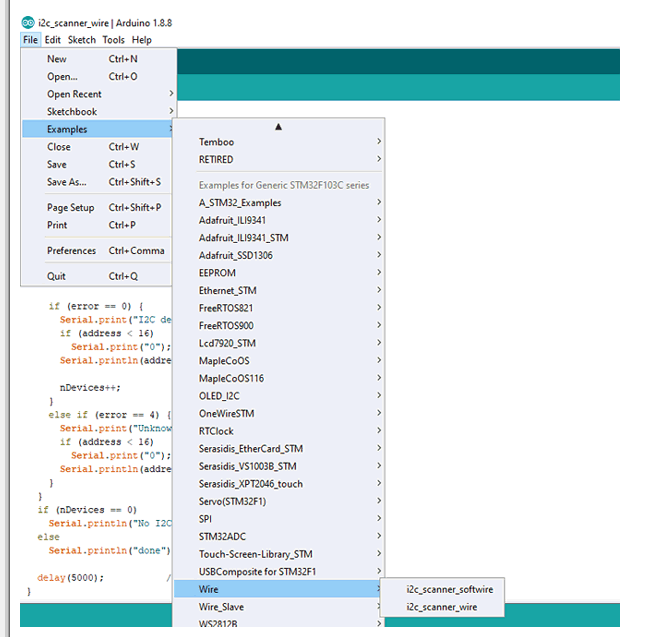Choose New from the File menu

point(97,59)
